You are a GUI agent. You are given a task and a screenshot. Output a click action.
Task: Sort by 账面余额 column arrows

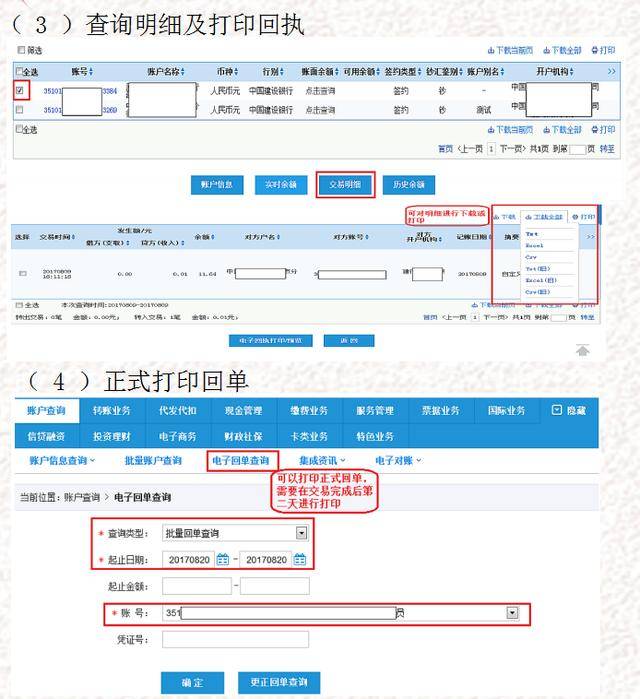[336, 71]
